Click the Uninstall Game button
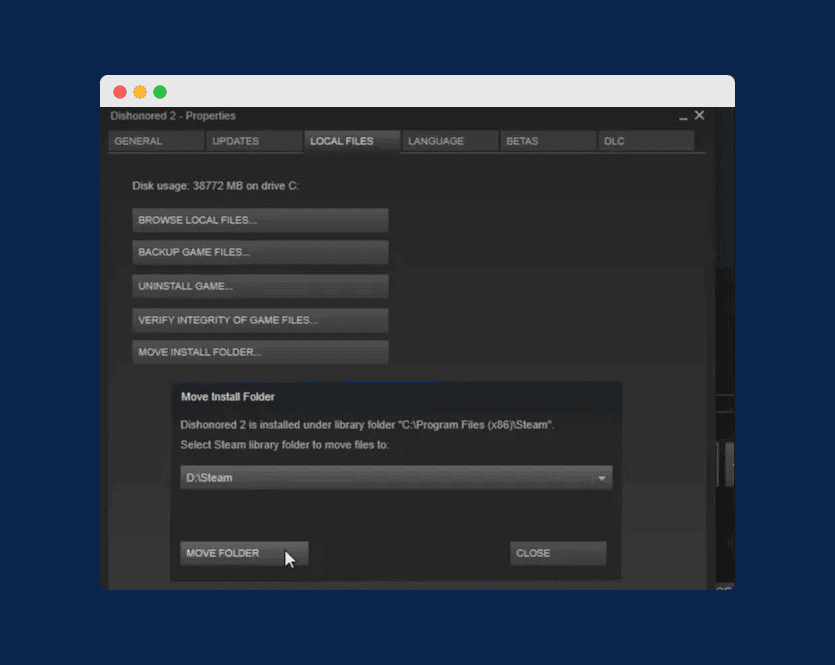This screenshot has width=835, height=665. (x=260, y=286)
